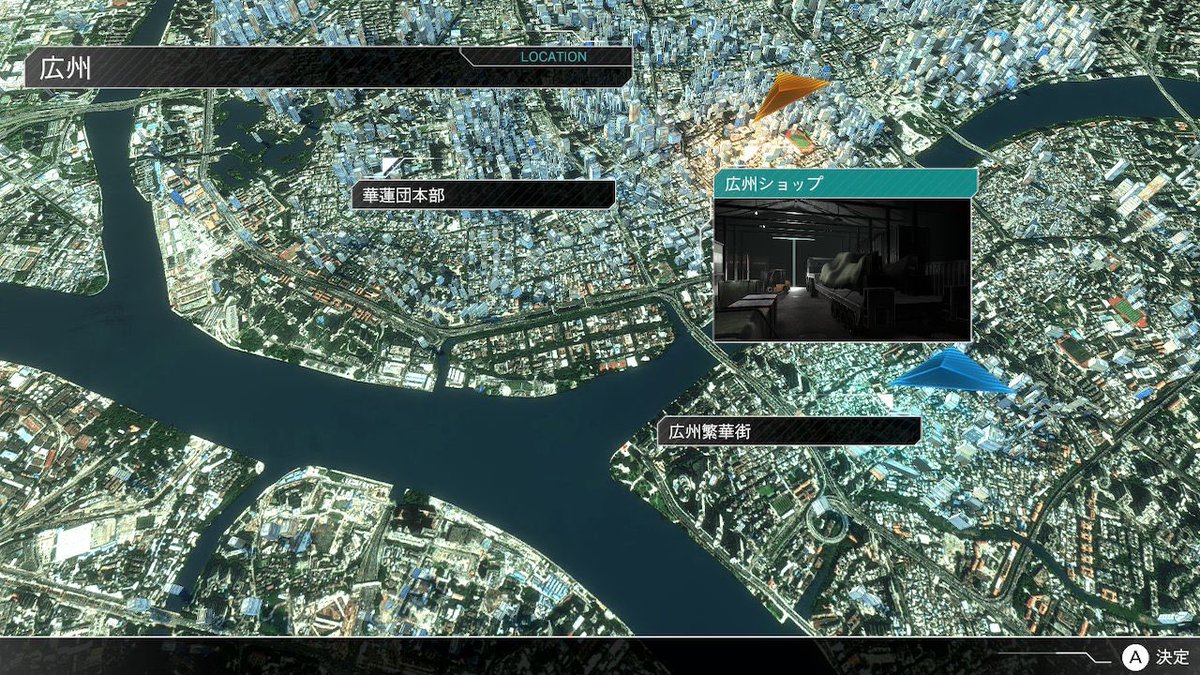Click the 広州 city name title bar
Screen dimensions: 1200x675
(x=328, y=69)
